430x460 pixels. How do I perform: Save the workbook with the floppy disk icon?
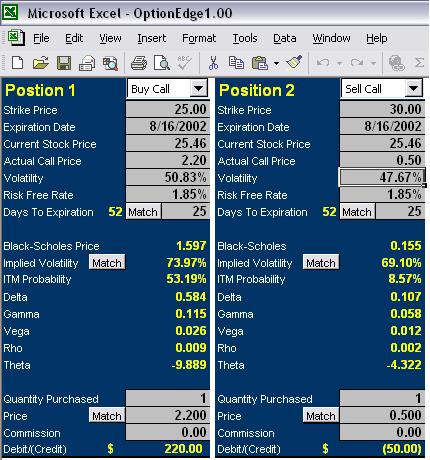(x=64, y=63)
